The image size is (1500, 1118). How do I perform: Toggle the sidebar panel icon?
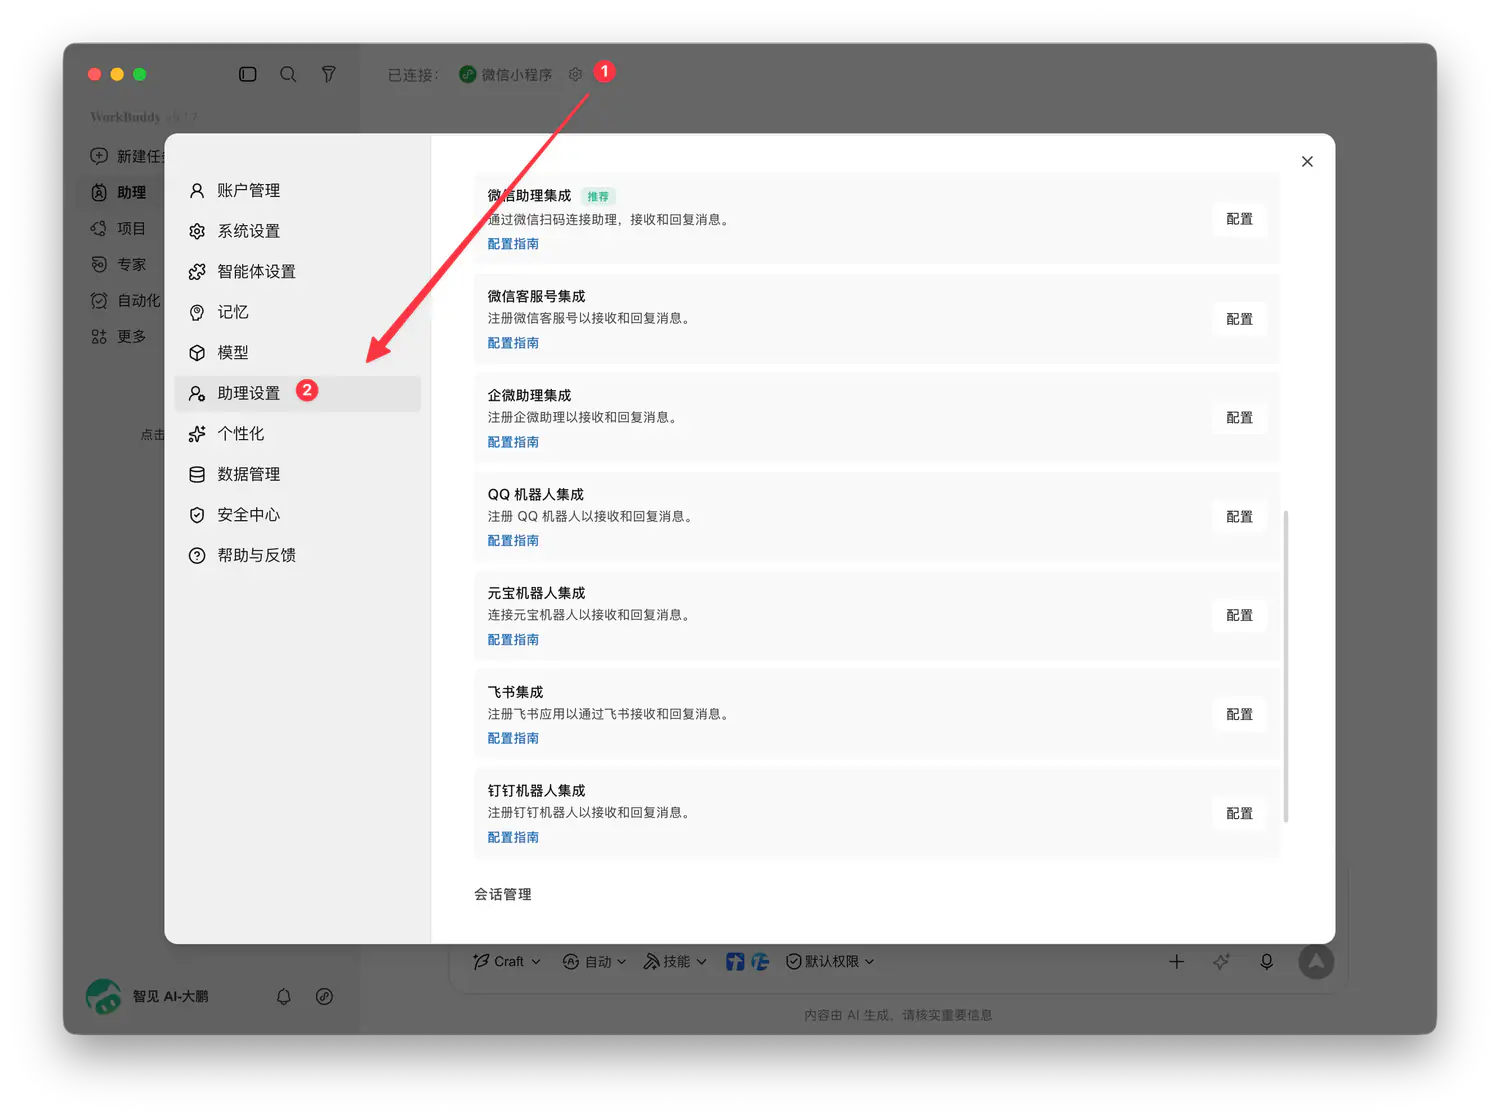coord(248,74)
